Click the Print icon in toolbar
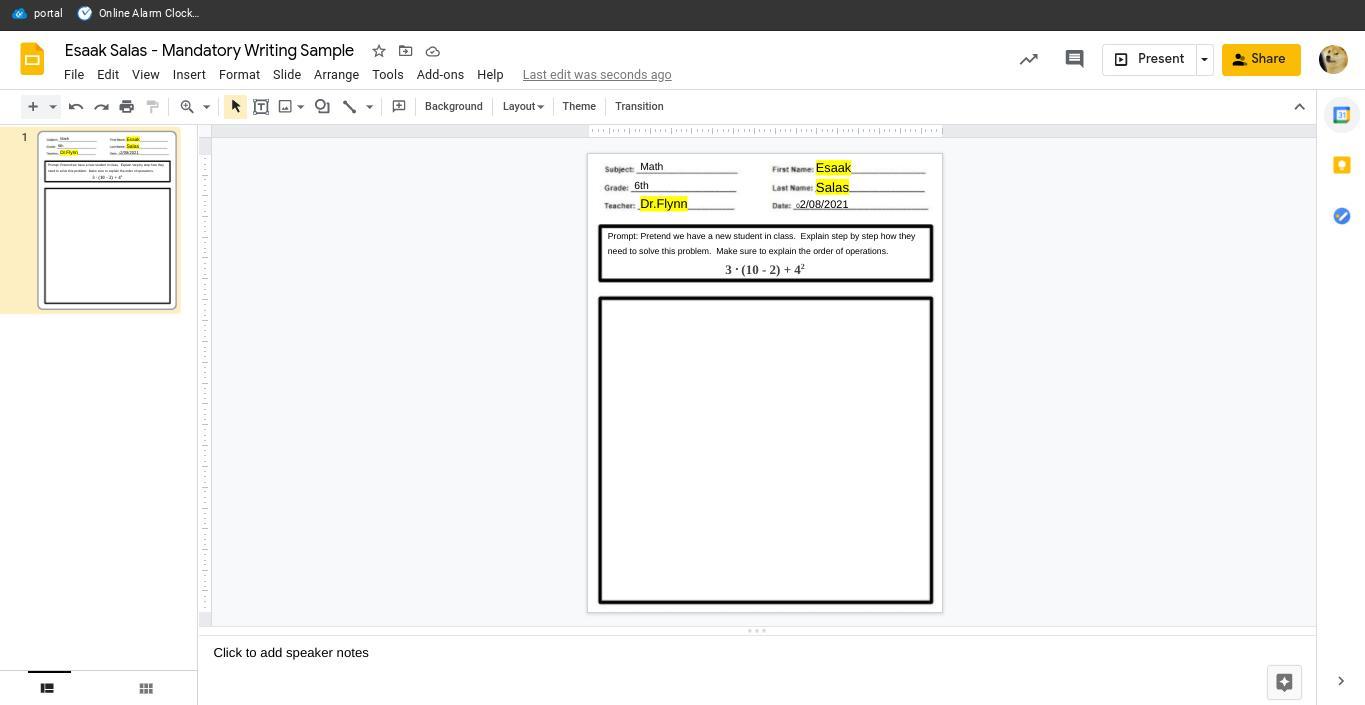Screen dimensions: 1365x705 coord(127,106)
